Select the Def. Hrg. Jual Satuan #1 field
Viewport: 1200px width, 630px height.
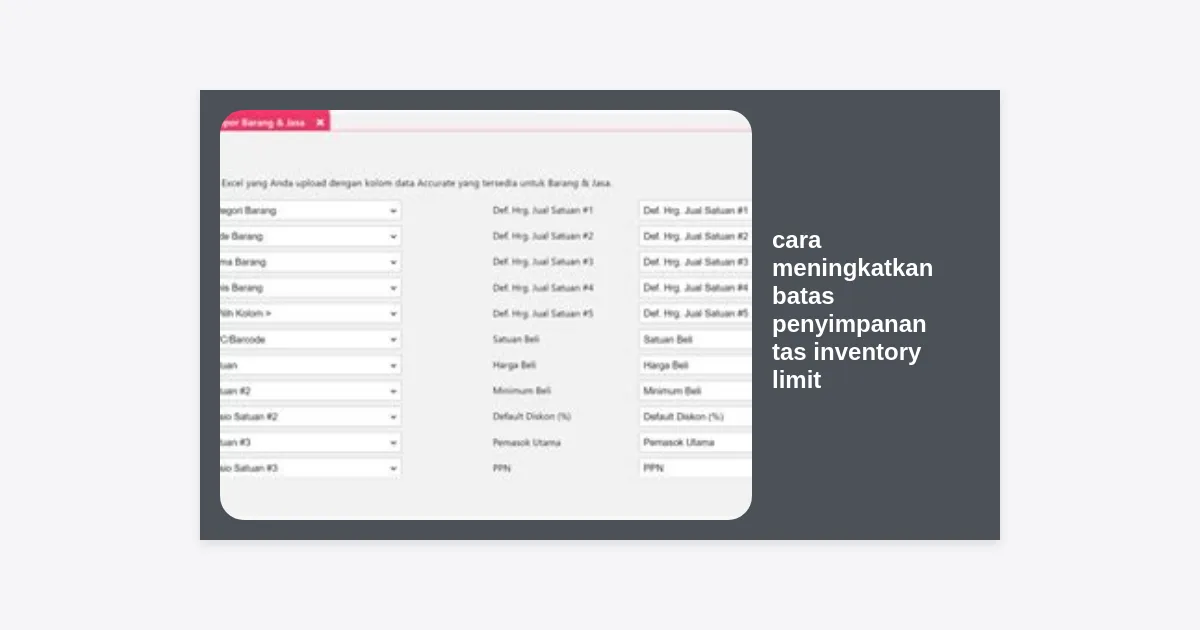click(x=695, y=211)
